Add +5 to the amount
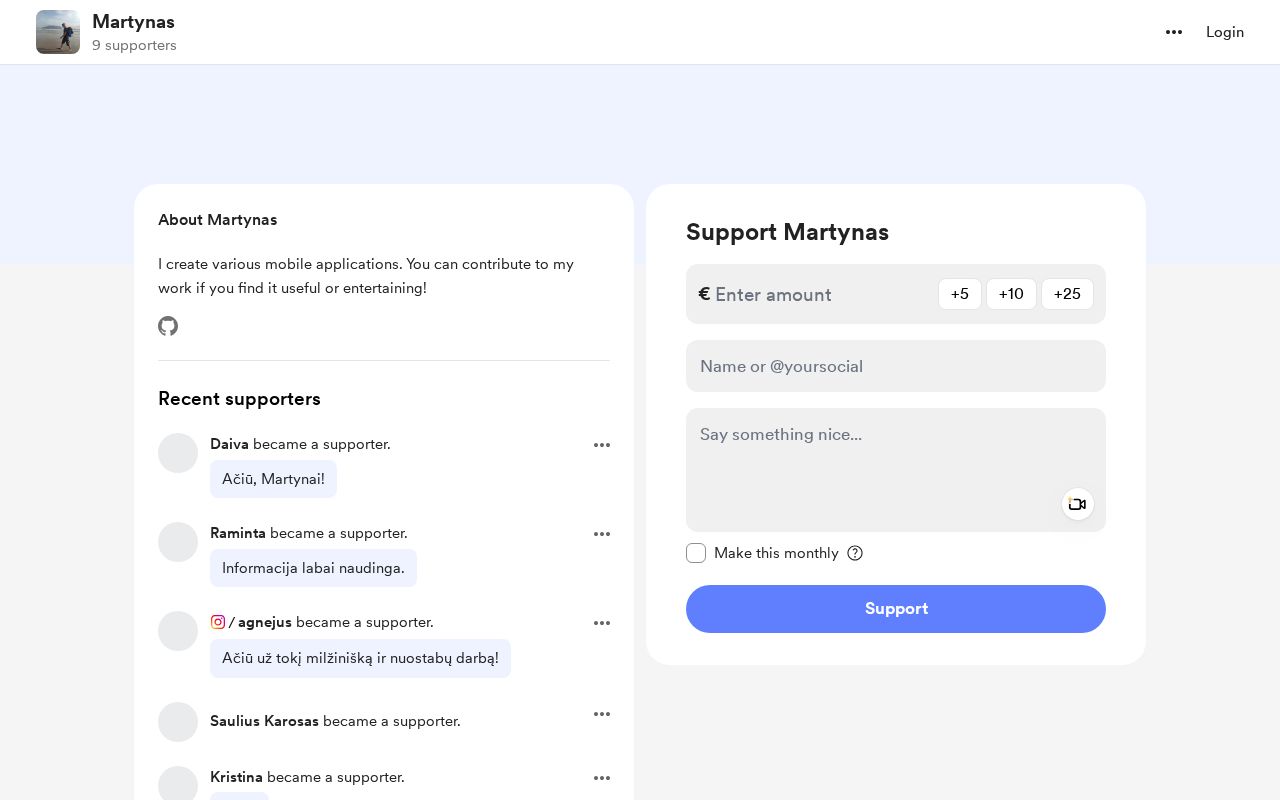This screenshot has width=1280, height=800. click(960, 294)
